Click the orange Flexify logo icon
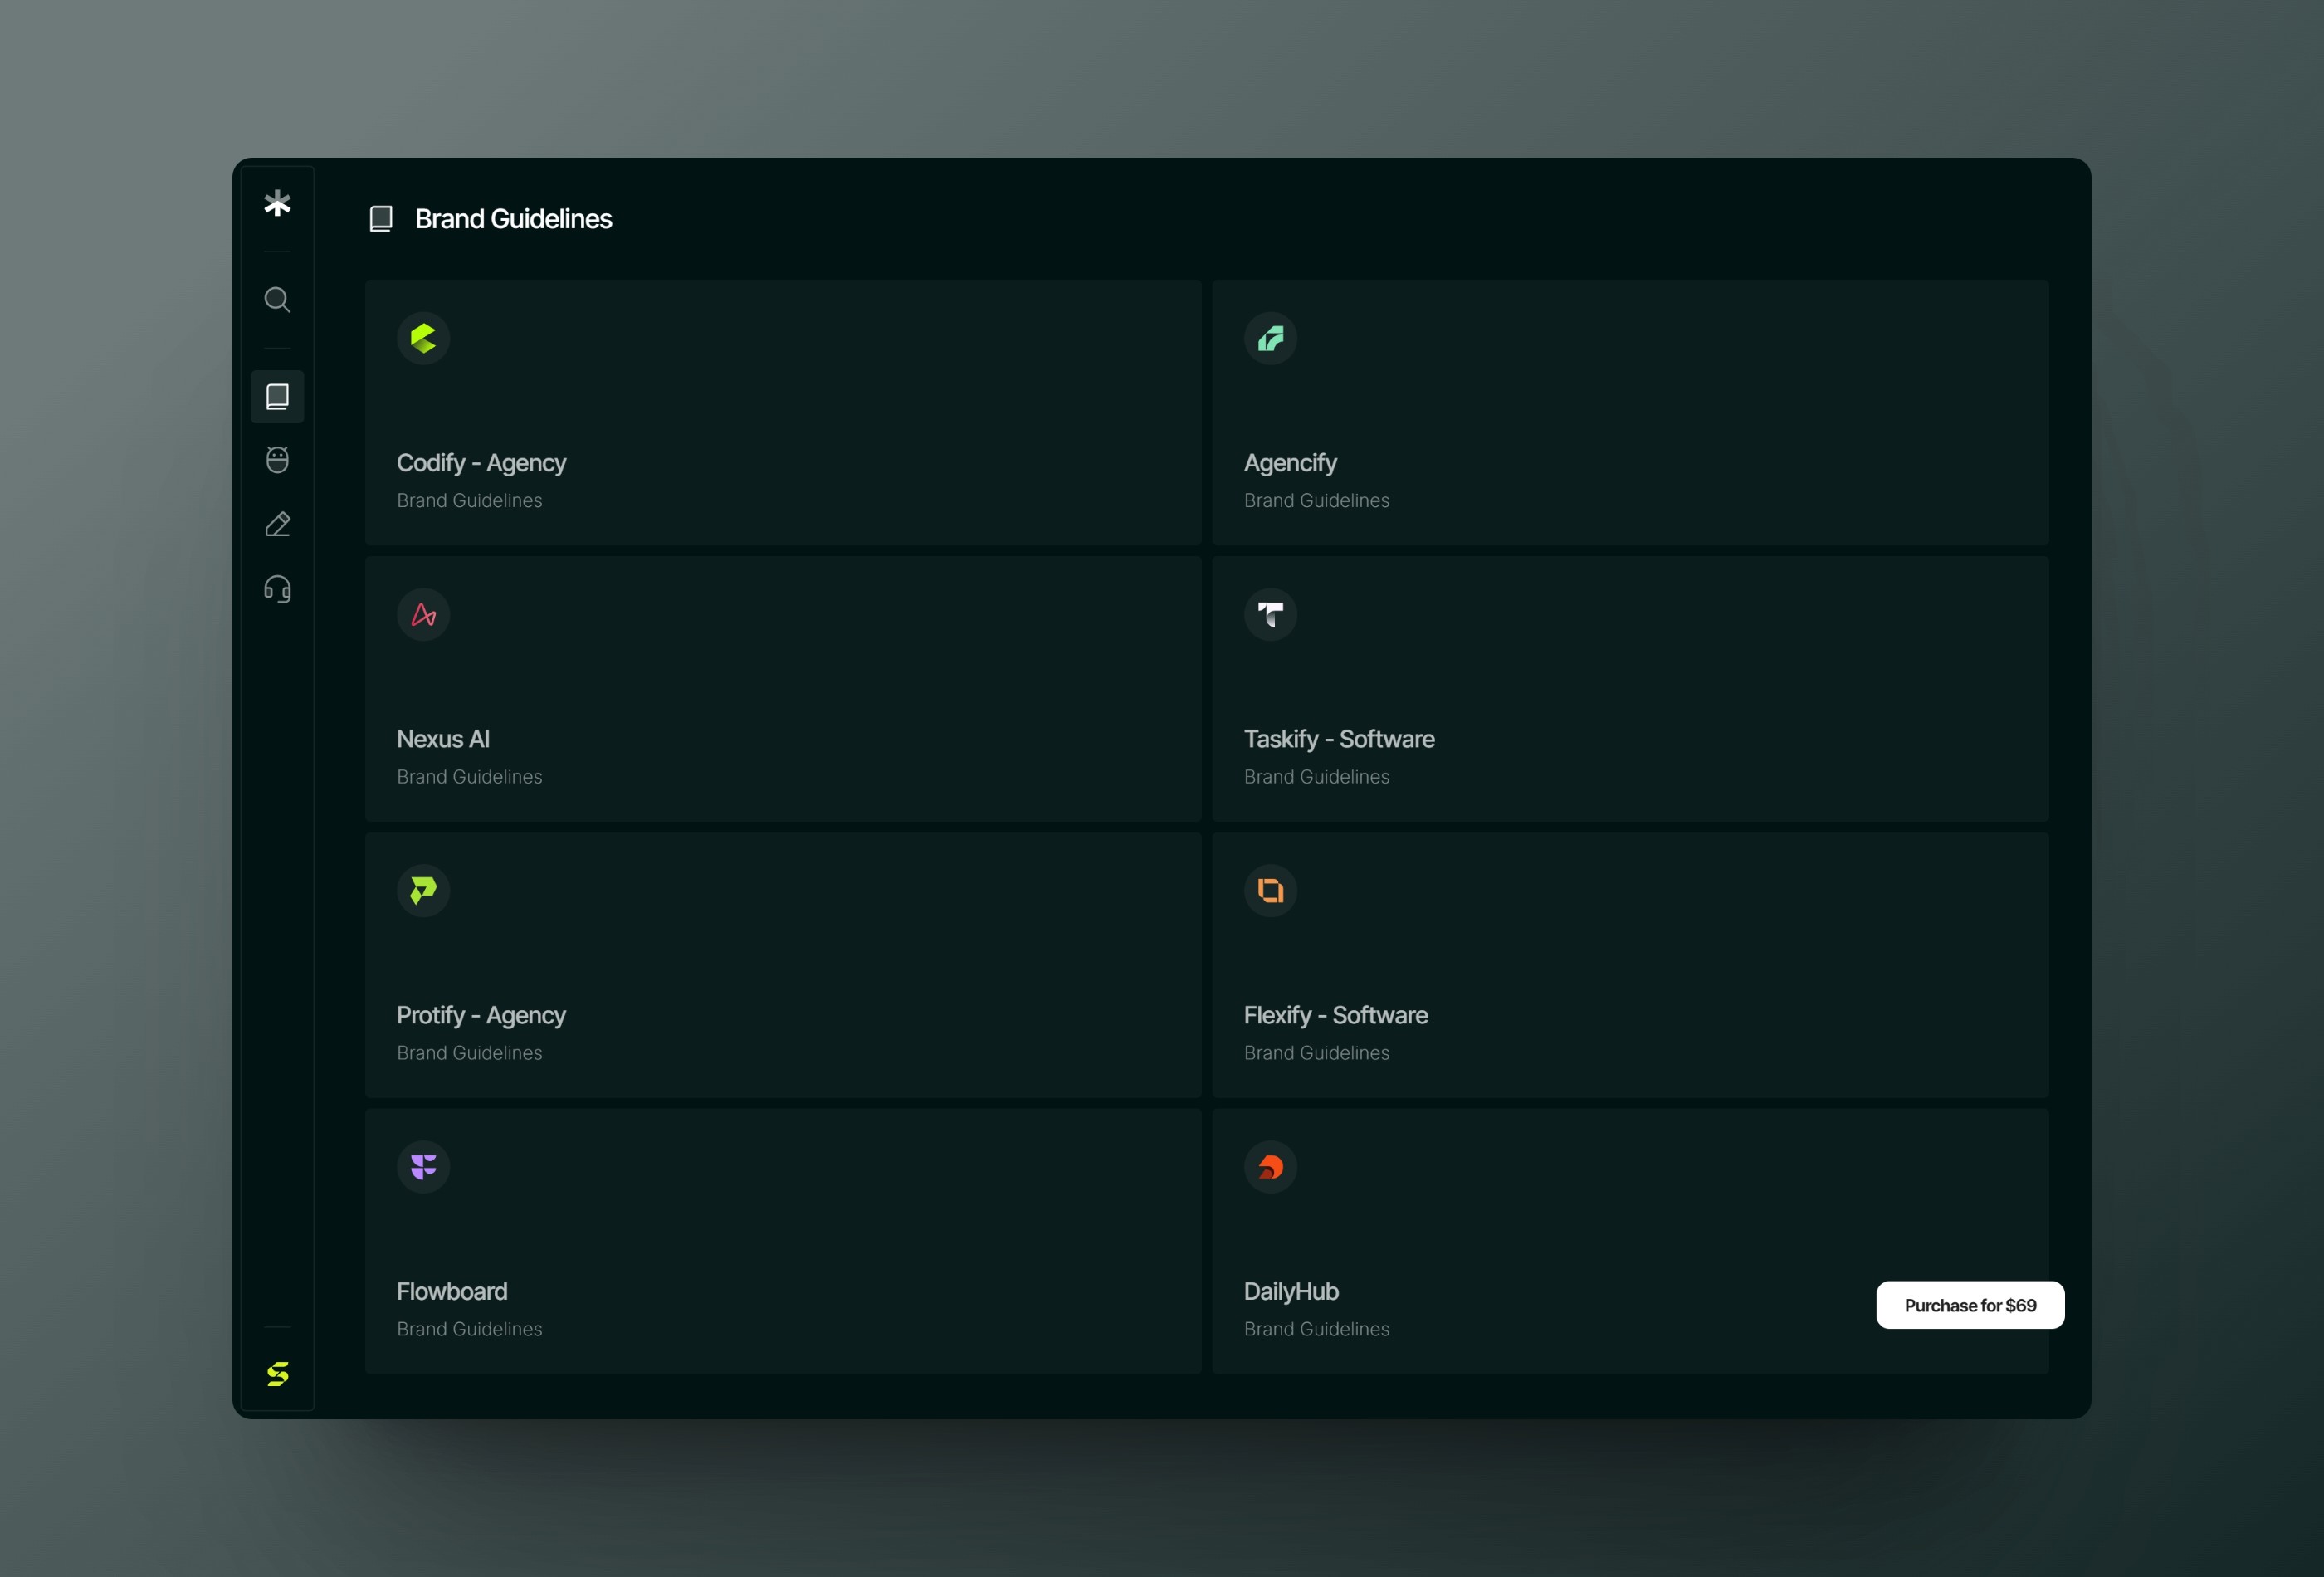The width and height of the screenshot is (2324, 1577). (x=1270, y=890)
